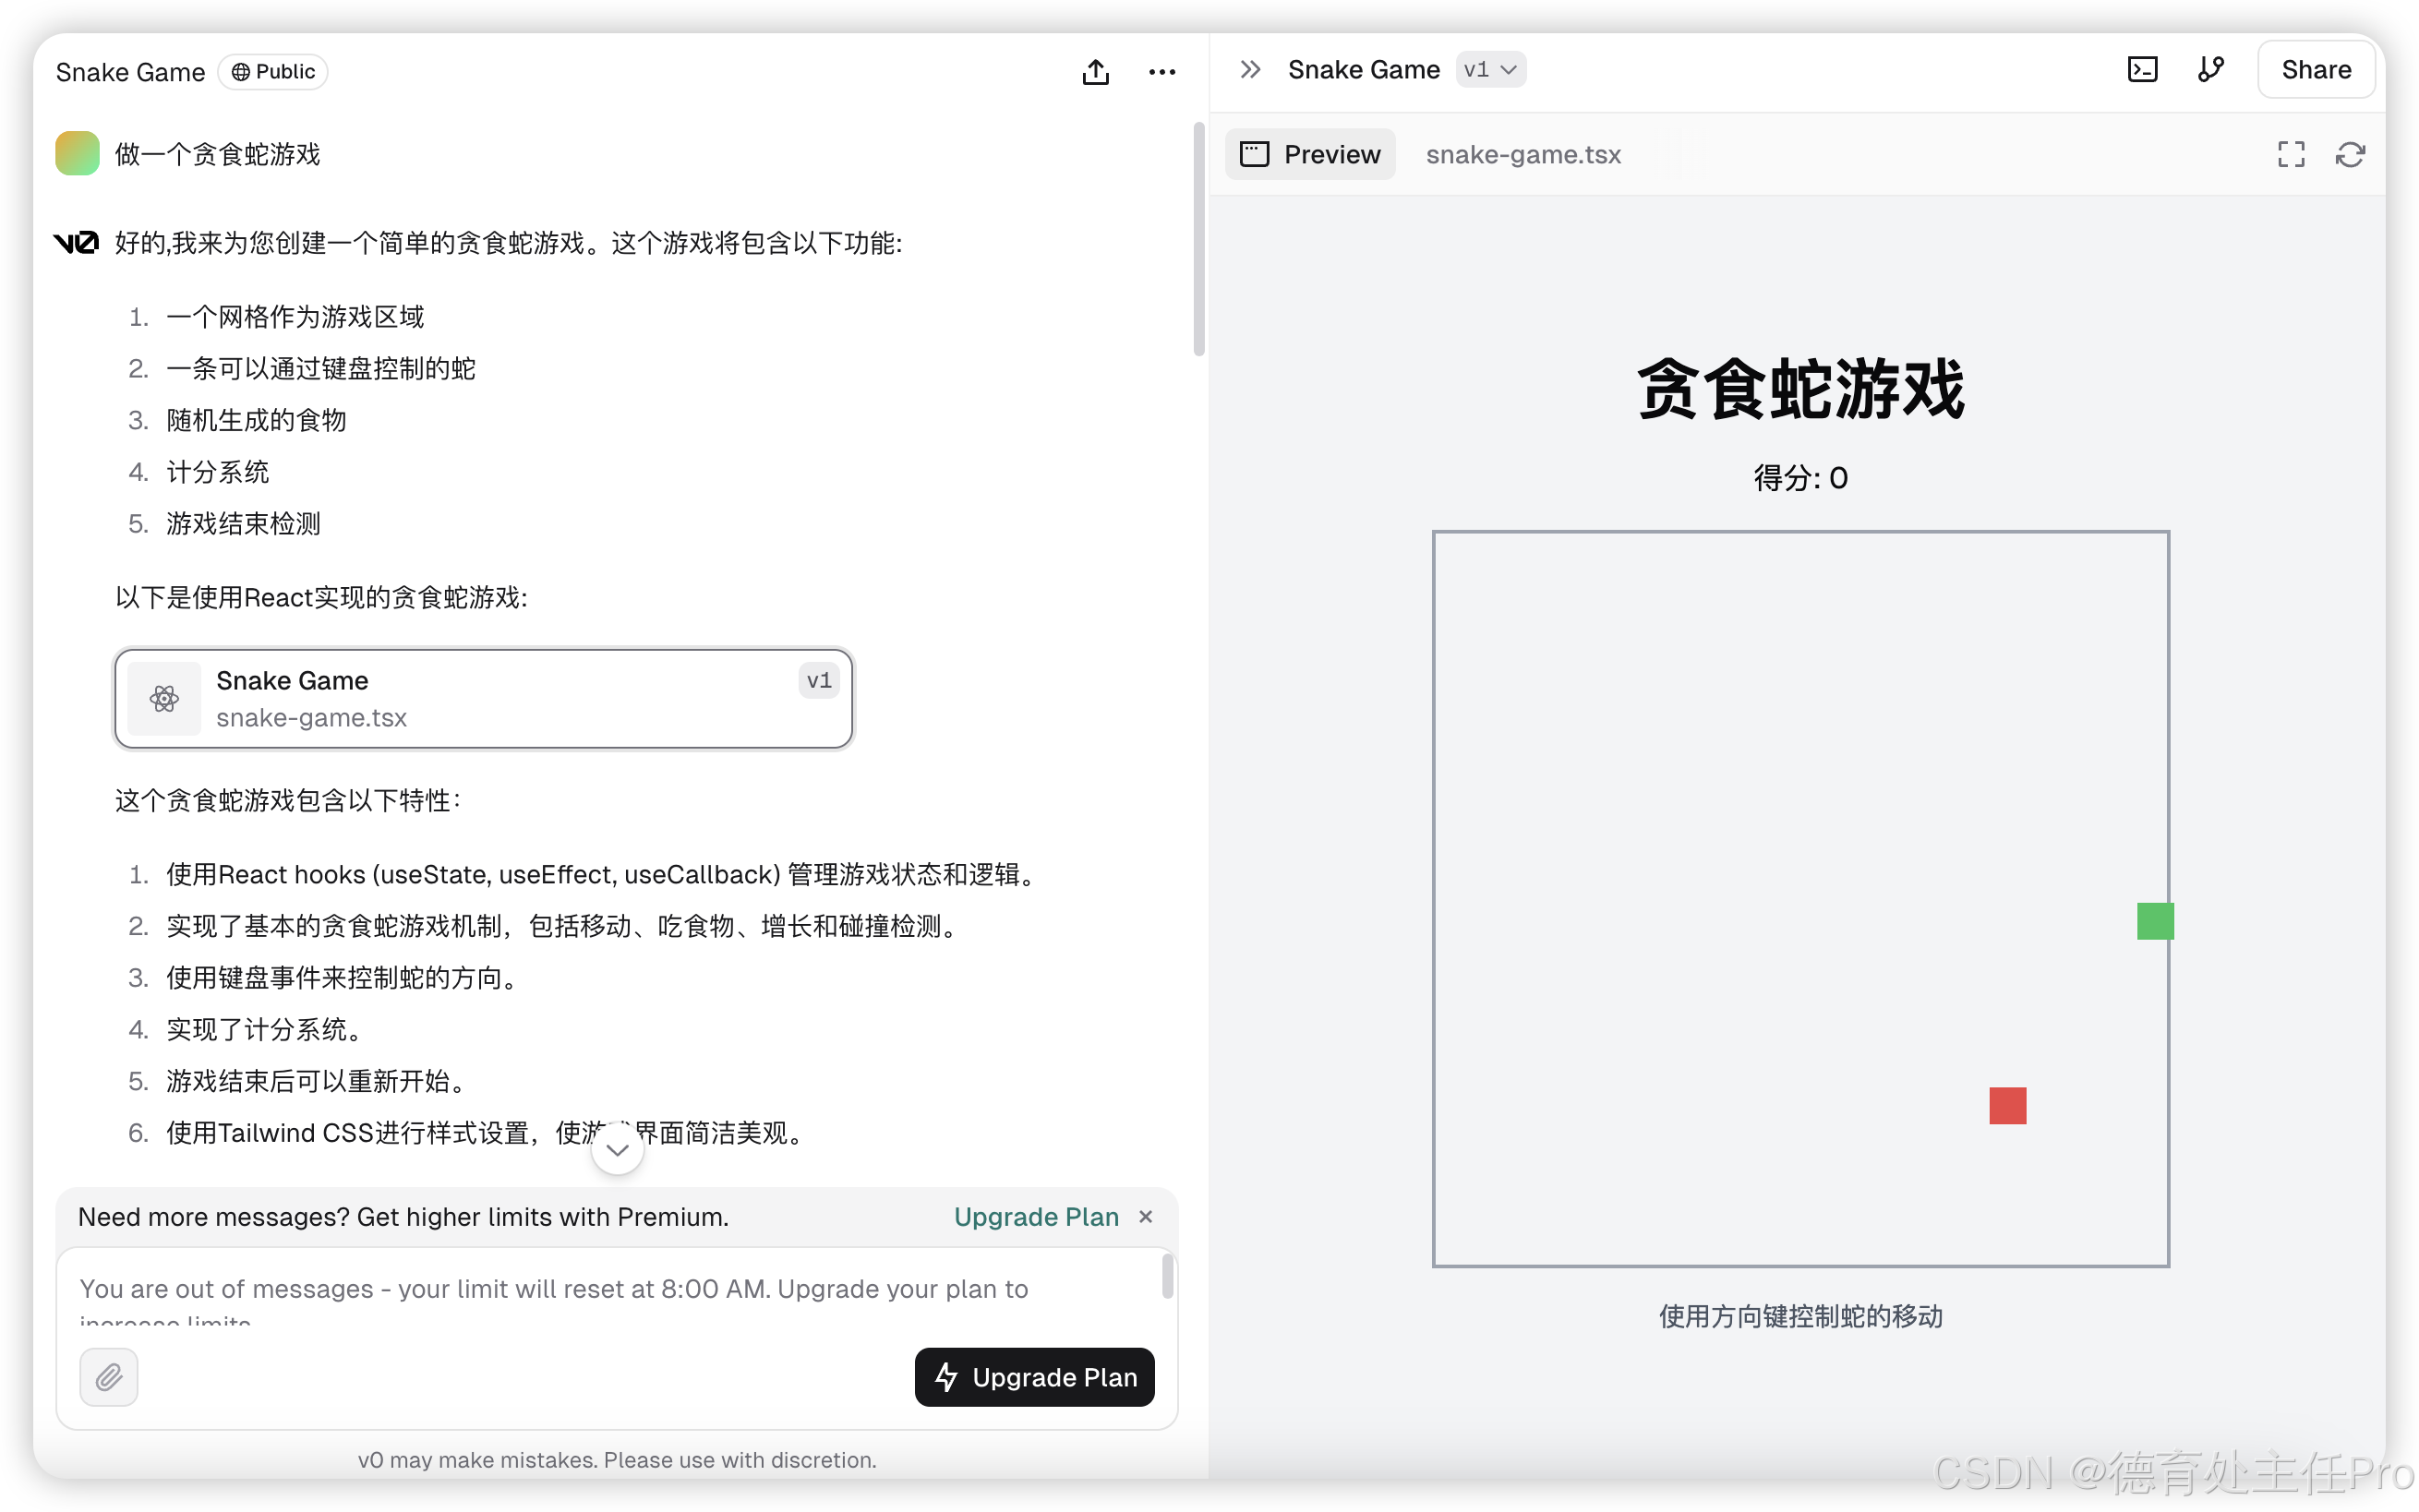The width and height of the screenshot is (2419, 1512).
Task: Click the React icon on Snake Game card
Action: [x=165, y=698]
